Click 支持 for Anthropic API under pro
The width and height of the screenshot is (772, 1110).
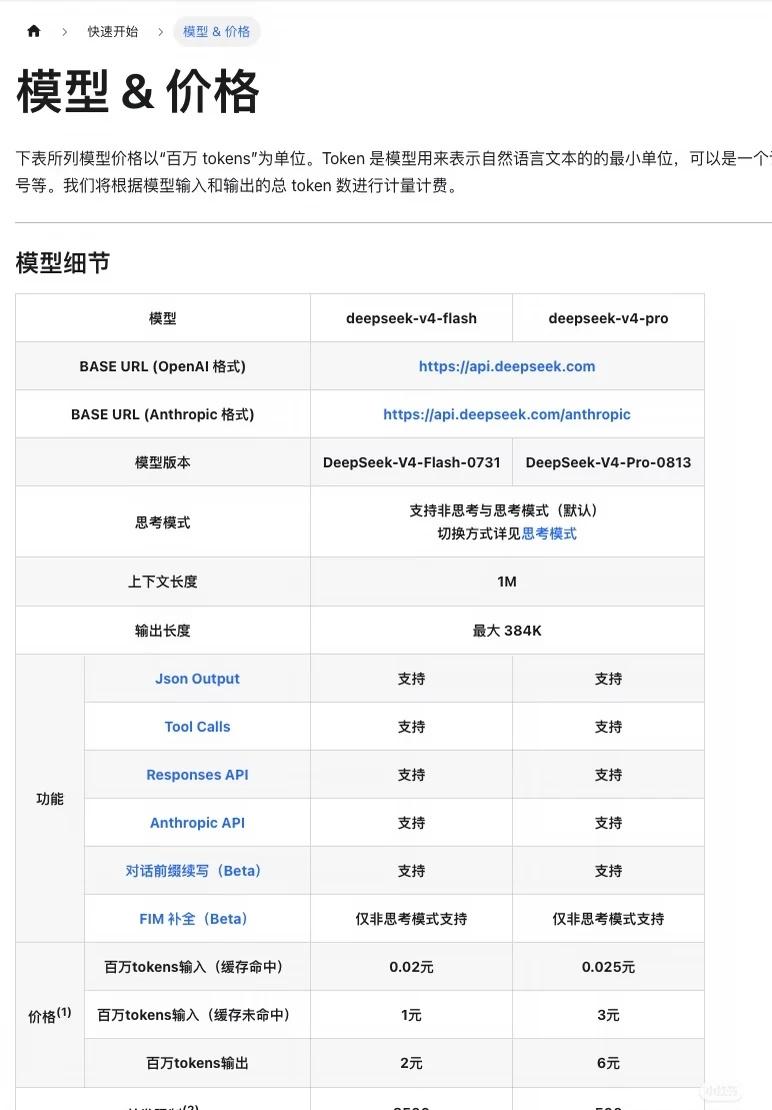click(x=609, y=823)
